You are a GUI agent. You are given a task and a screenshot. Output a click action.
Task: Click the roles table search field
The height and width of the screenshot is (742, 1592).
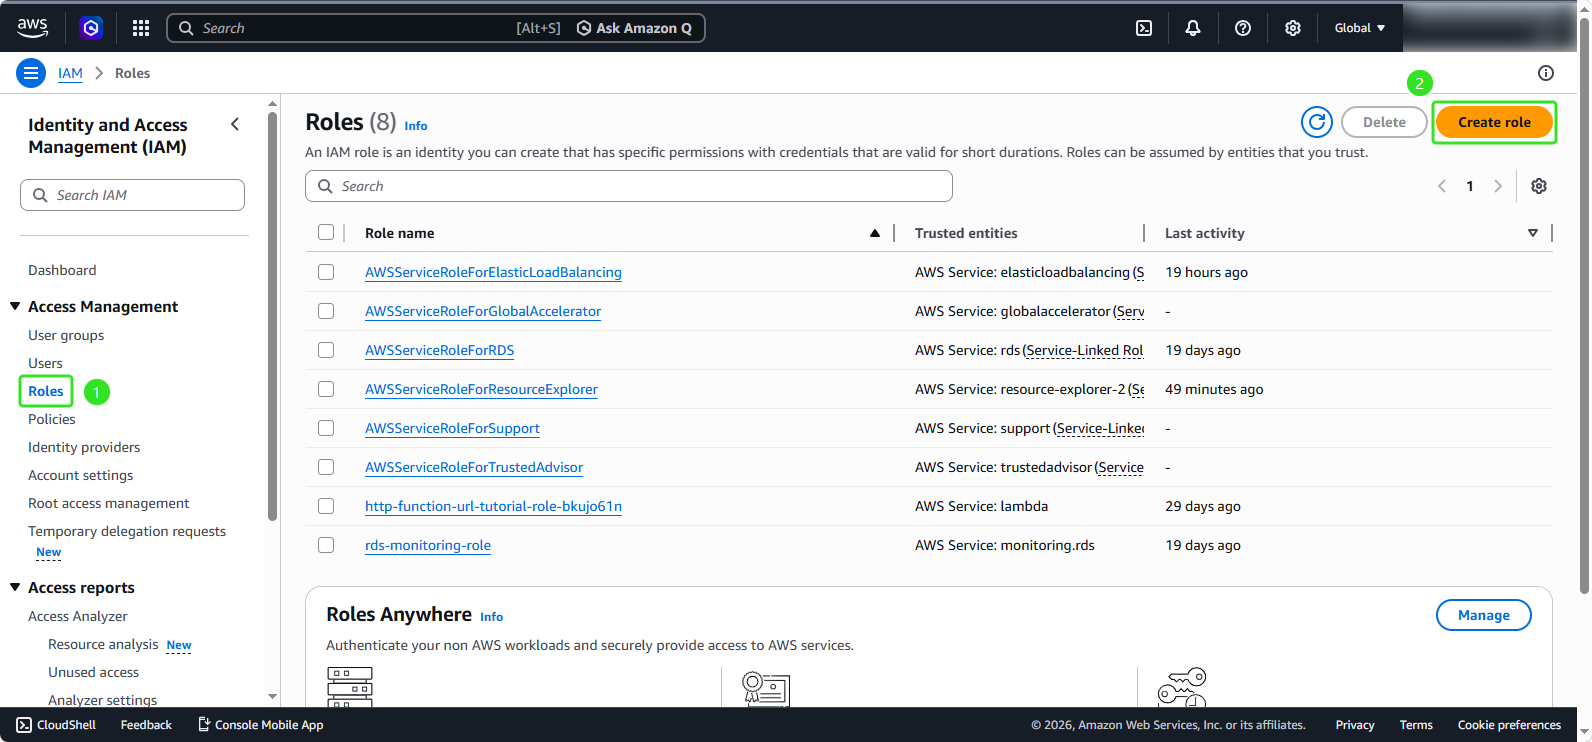[629, 186]
